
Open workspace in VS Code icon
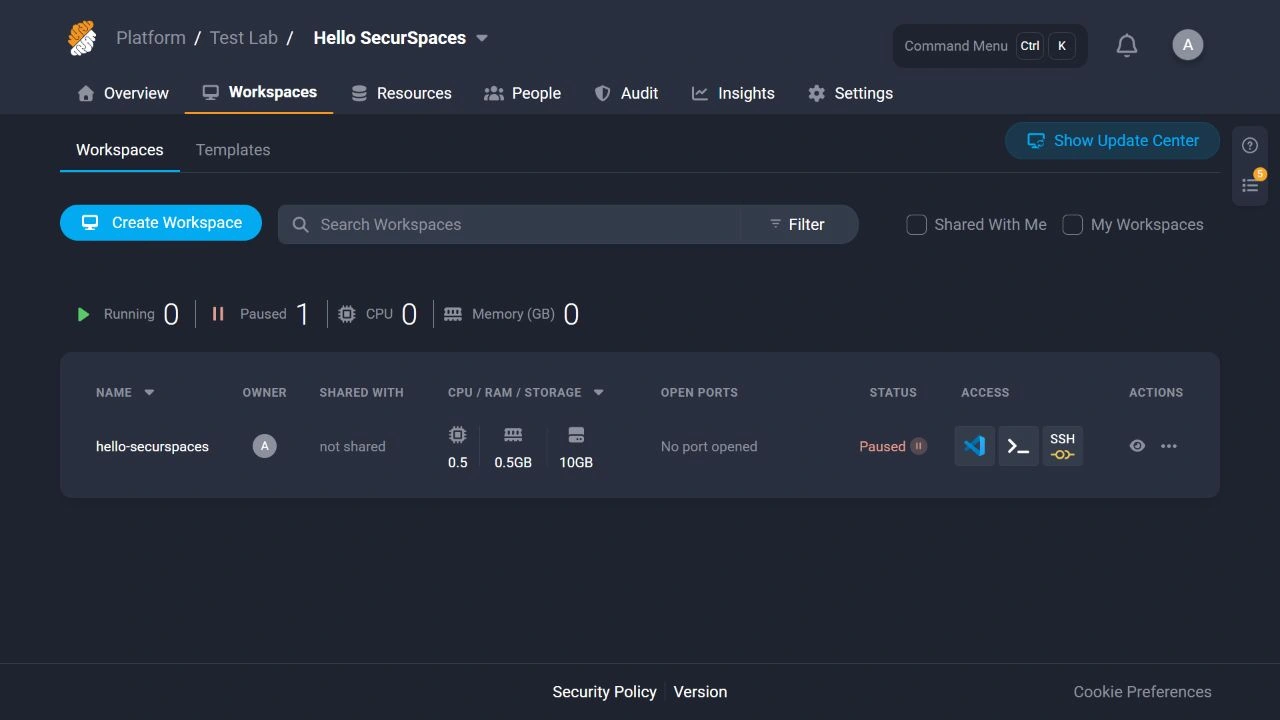974,446
